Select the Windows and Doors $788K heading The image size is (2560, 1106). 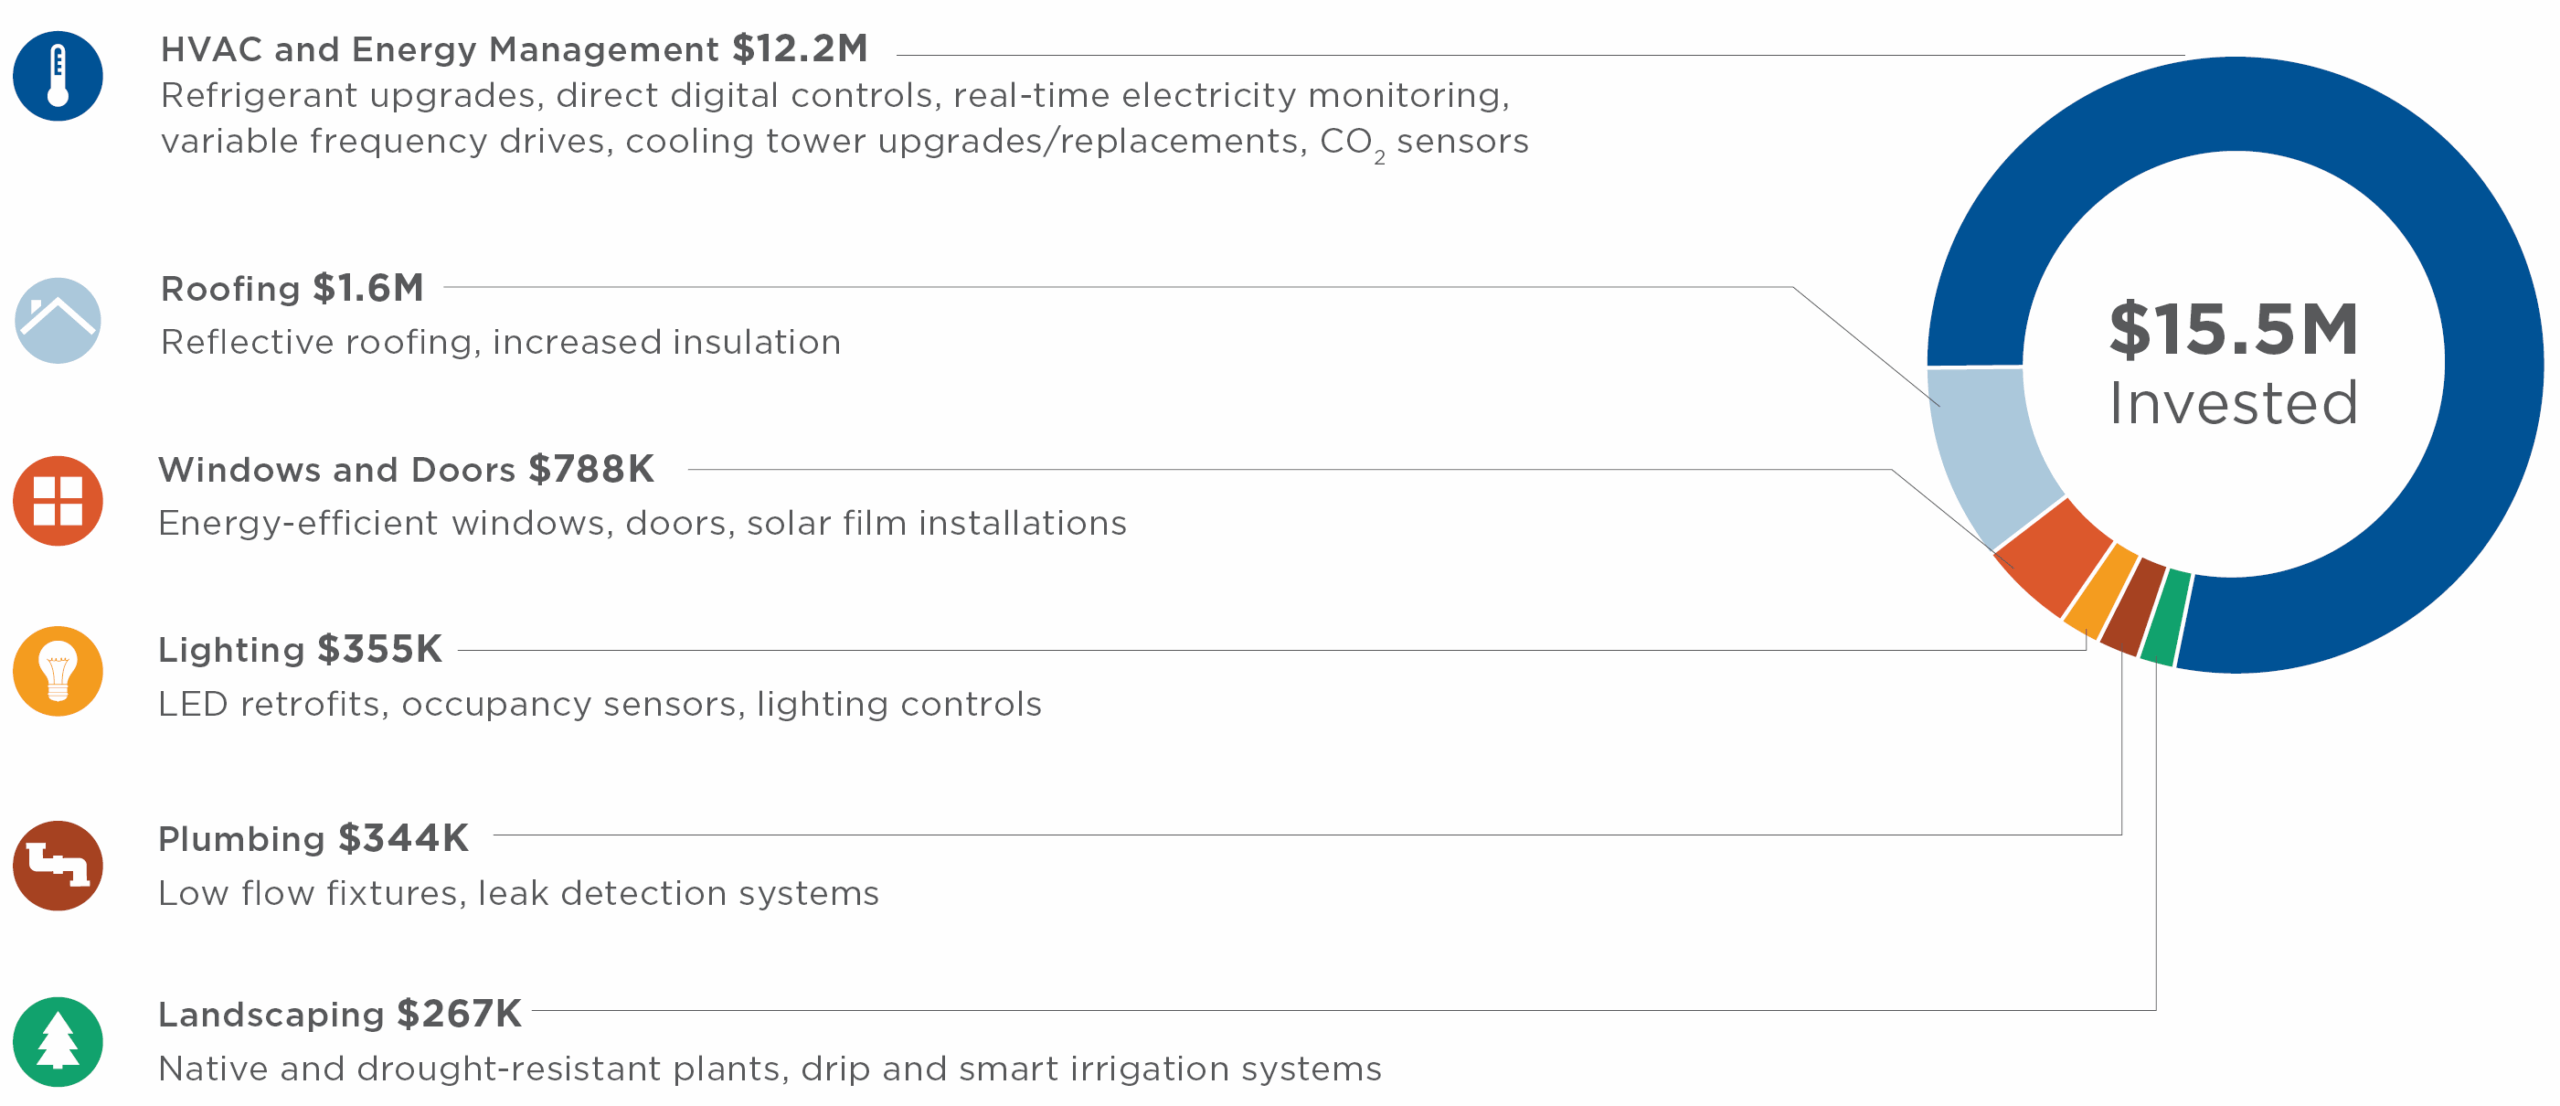406,469
